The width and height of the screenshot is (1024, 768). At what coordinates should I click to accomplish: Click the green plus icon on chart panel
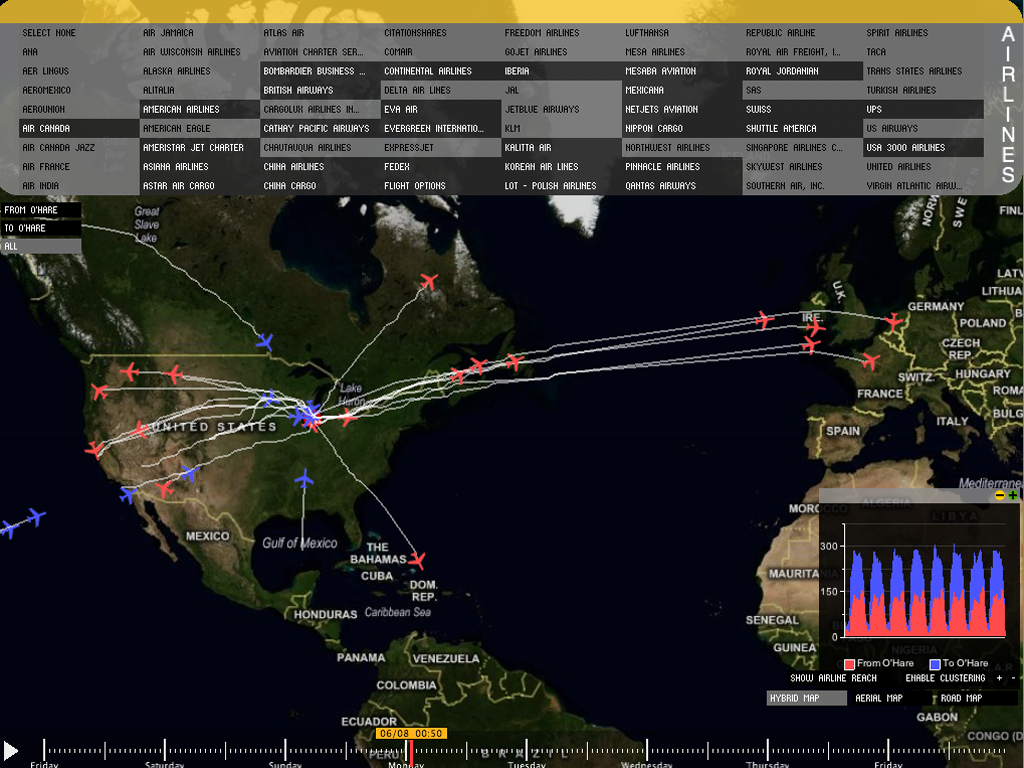click(1013, 495)
